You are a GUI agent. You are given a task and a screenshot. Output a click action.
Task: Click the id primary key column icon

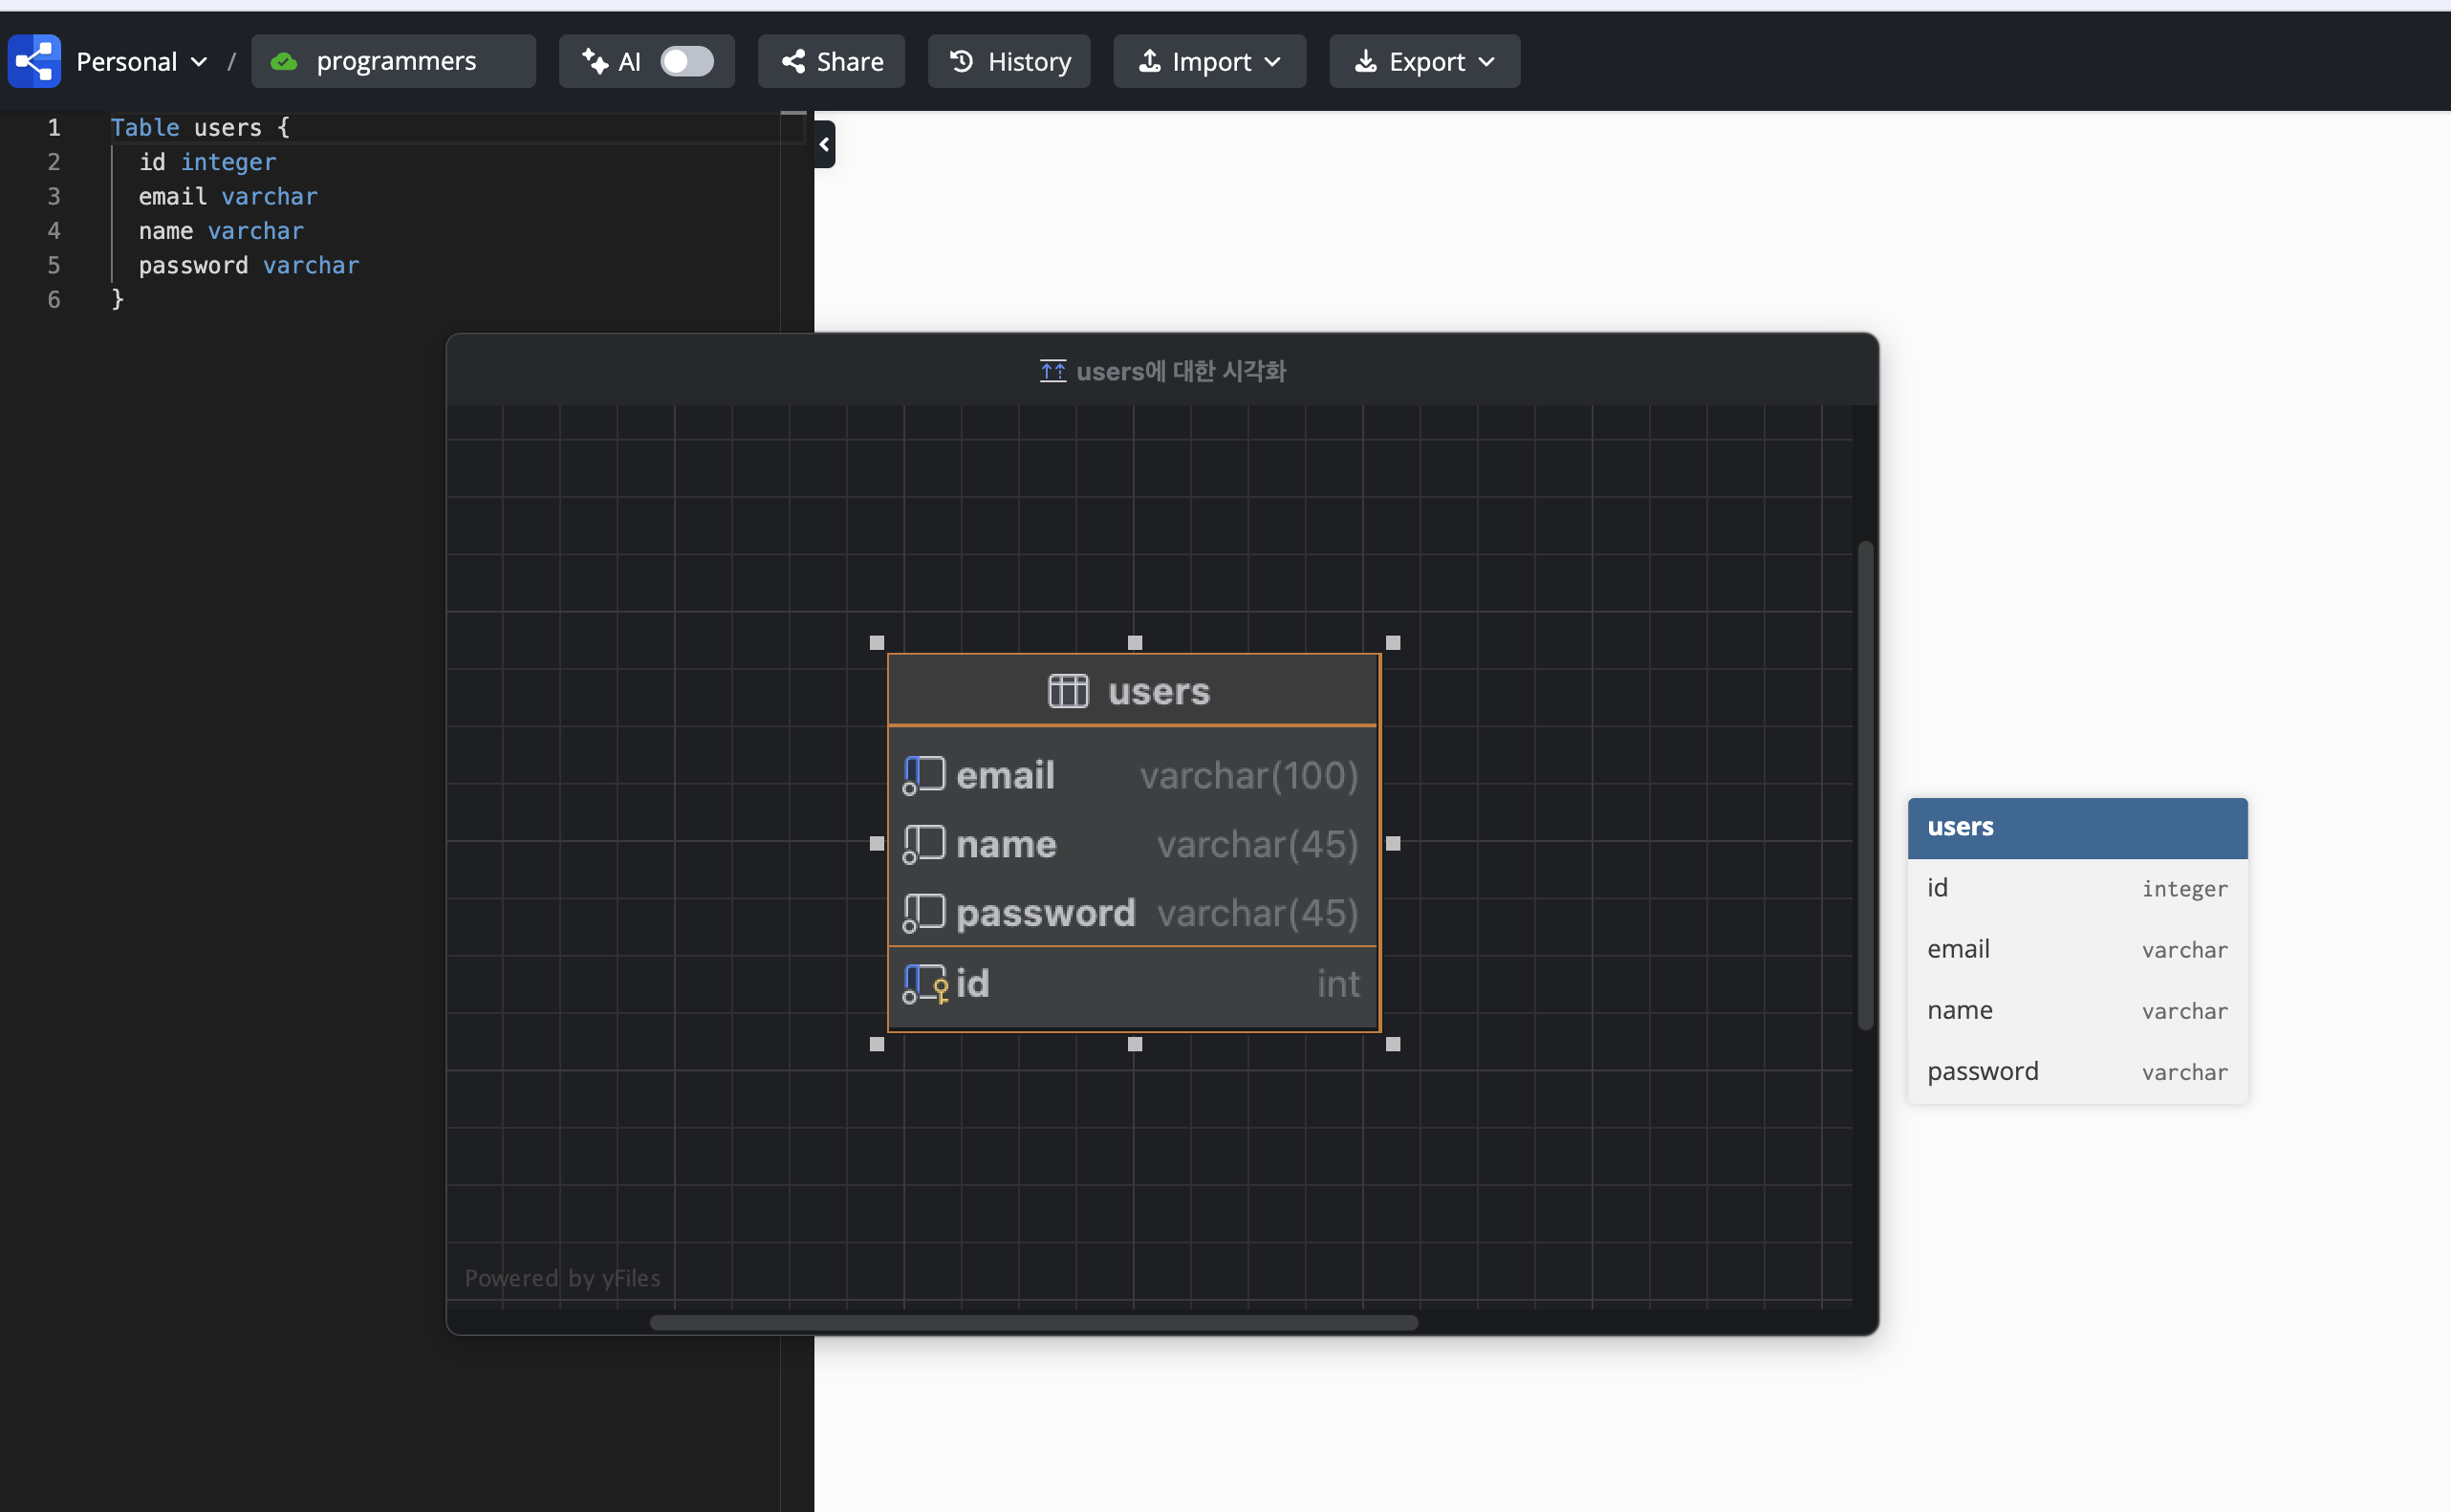[925, 984]
